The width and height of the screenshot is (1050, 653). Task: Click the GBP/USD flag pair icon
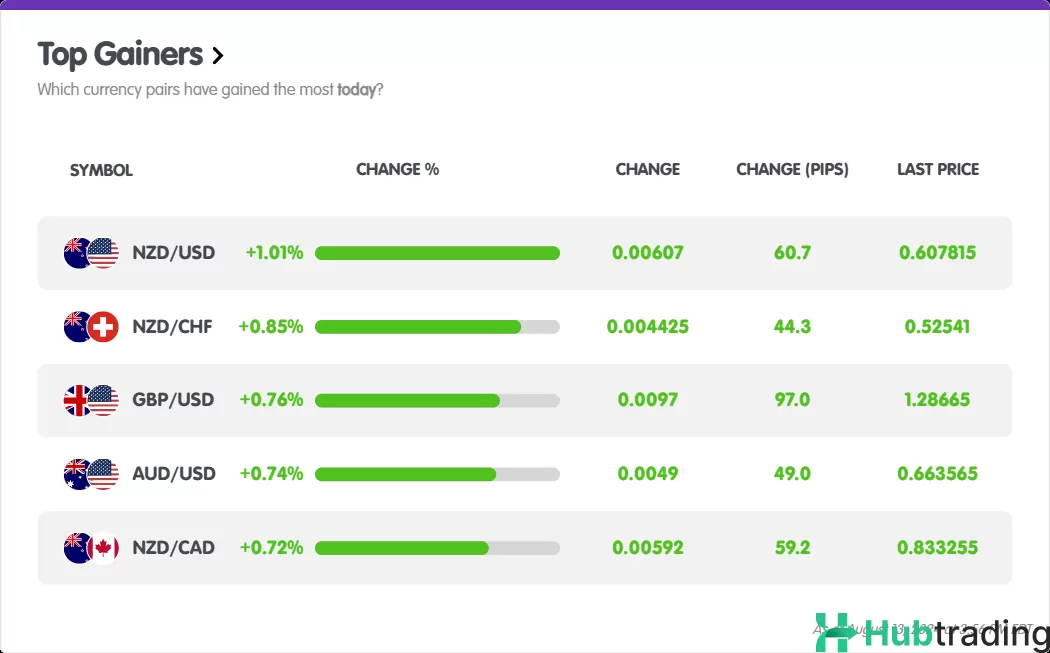[x=91, y=400]
